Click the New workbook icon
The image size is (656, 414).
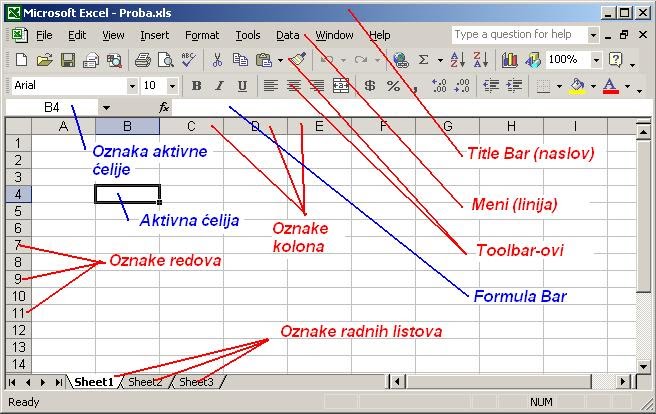(21, 60)
